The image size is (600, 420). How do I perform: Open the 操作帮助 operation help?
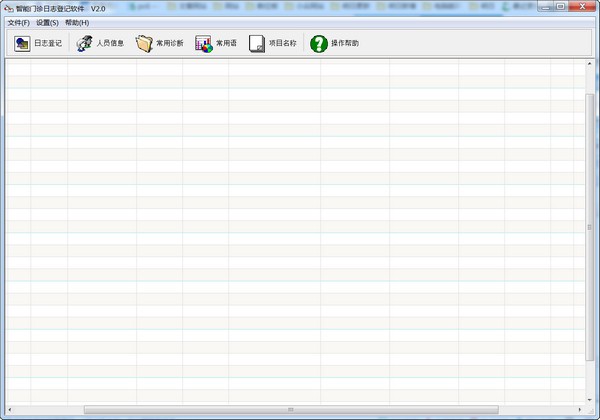click(335, 44)
